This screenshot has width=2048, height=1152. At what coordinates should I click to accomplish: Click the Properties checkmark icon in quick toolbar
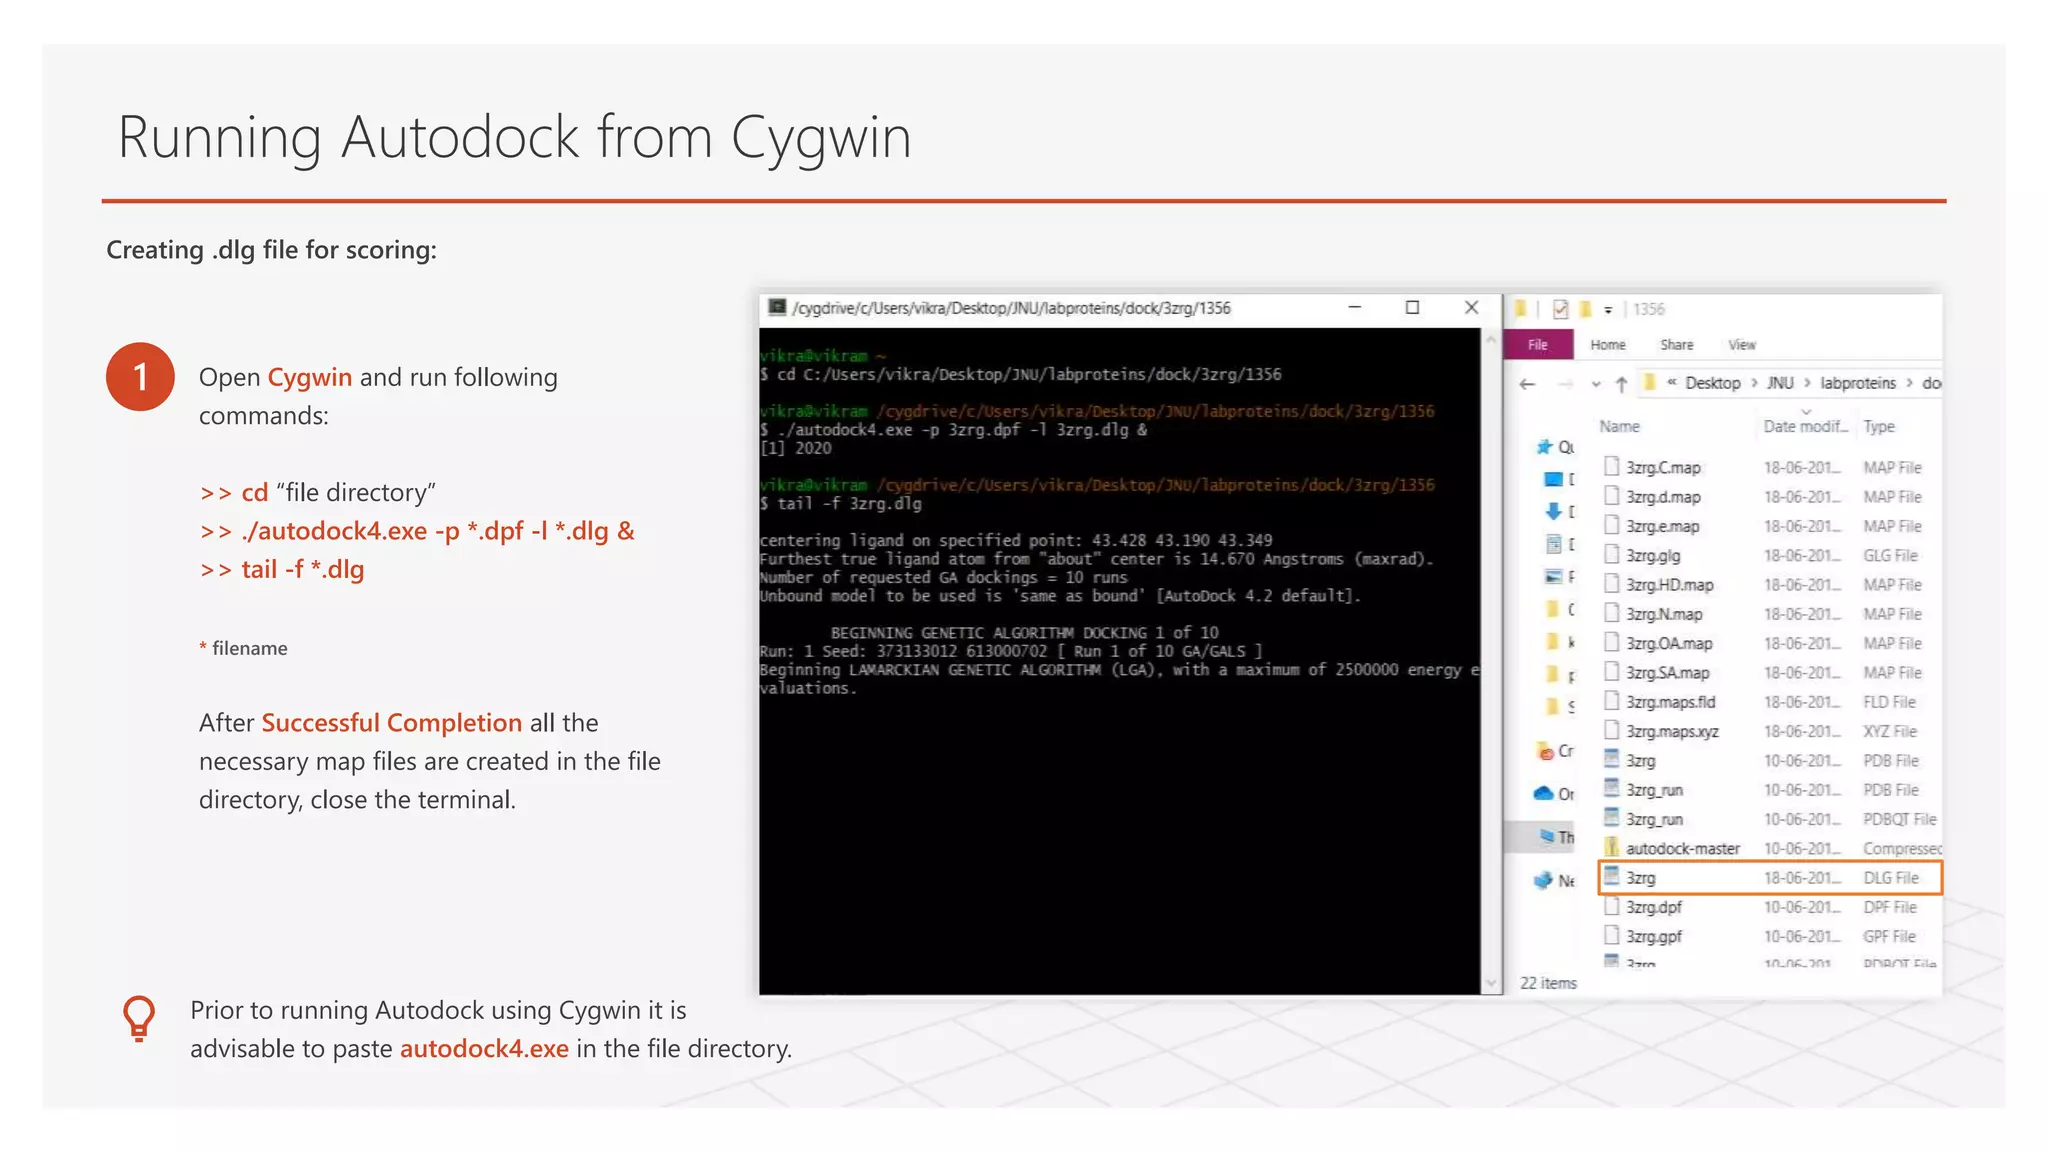[x=1560, y=309]
